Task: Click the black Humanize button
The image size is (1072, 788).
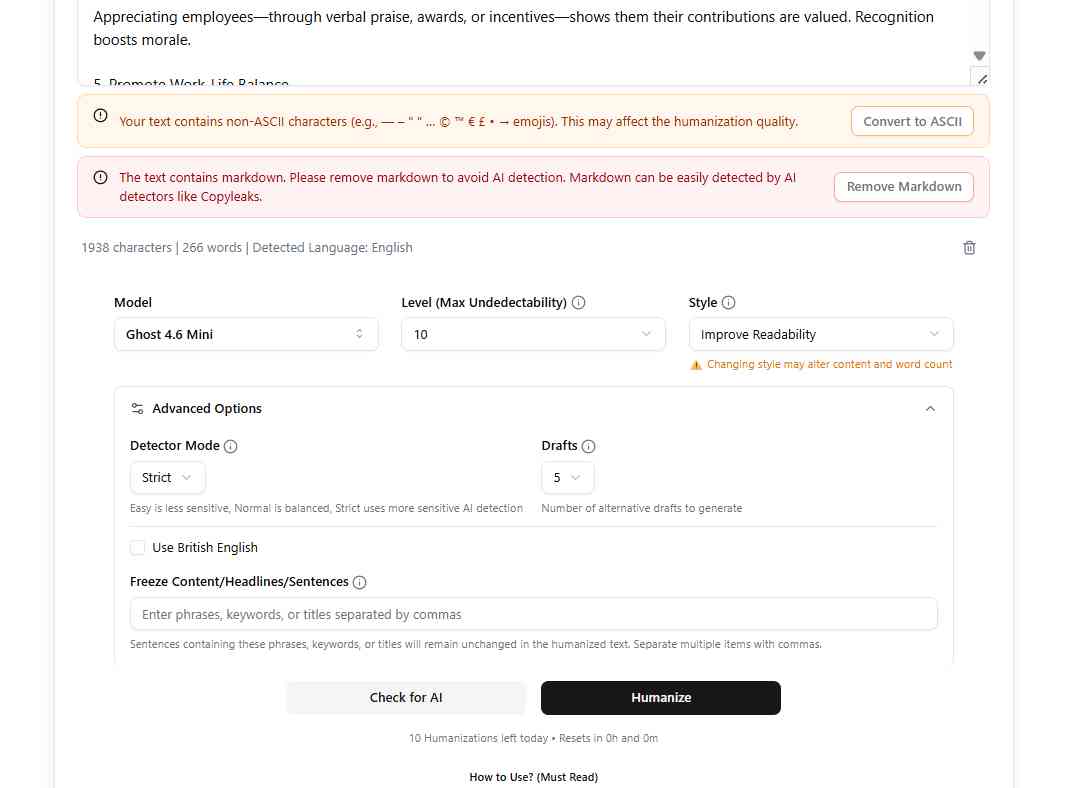Action: 660,698
